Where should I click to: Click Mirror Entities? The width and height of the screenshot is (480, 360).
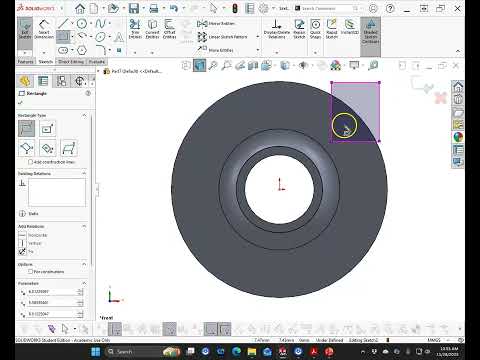216,24
